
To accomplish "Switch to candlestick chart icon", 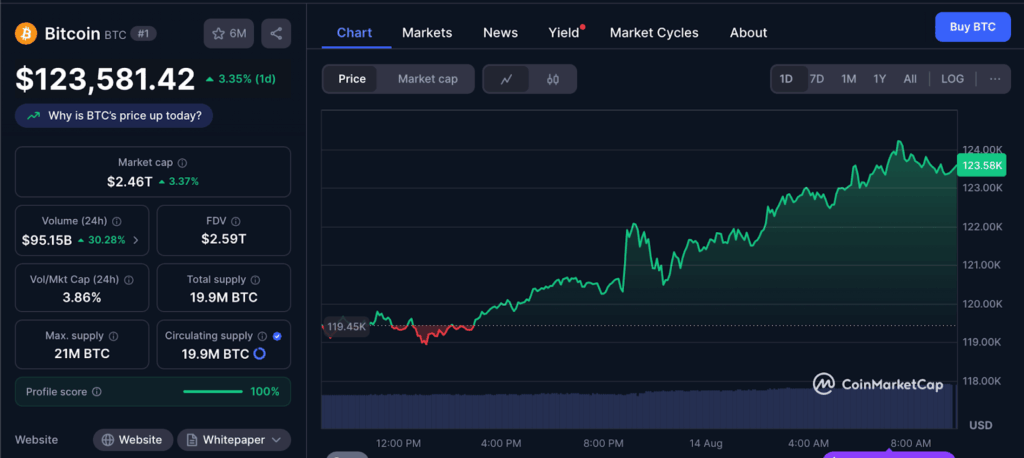I will (x=552, y=79).
